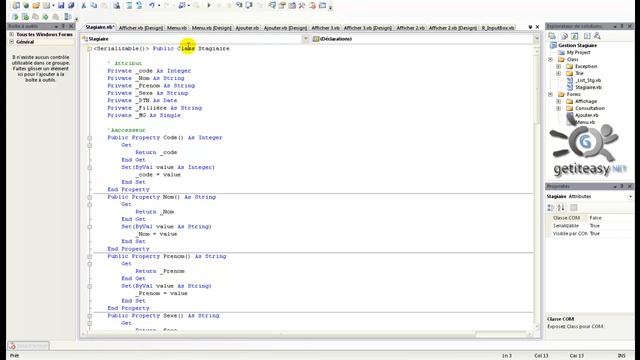Image resolution: width=640 pixels, height=360 pixels.
Task: Click the 'Visible par COM' property row
Action: click(590, 233)
